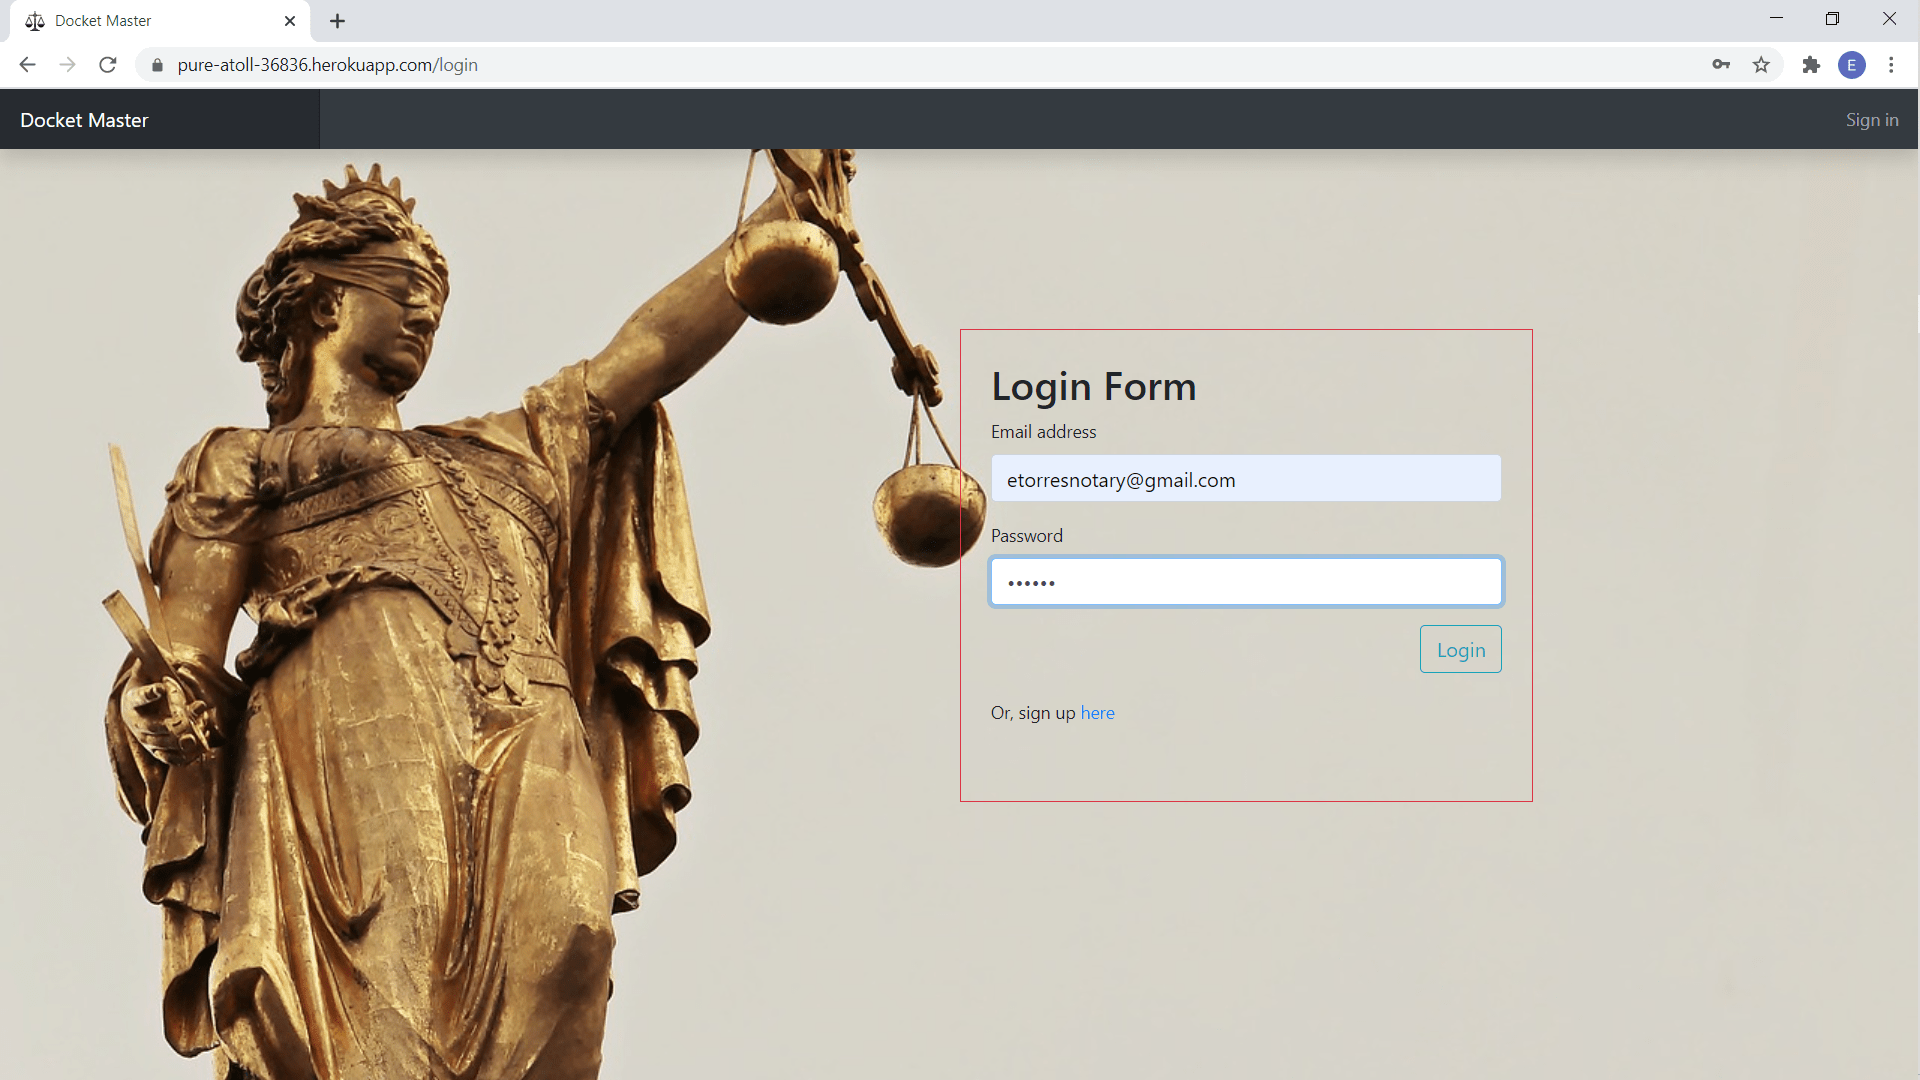
Task: Open Chrome three-dot menu
Action: pos(1891,65)
